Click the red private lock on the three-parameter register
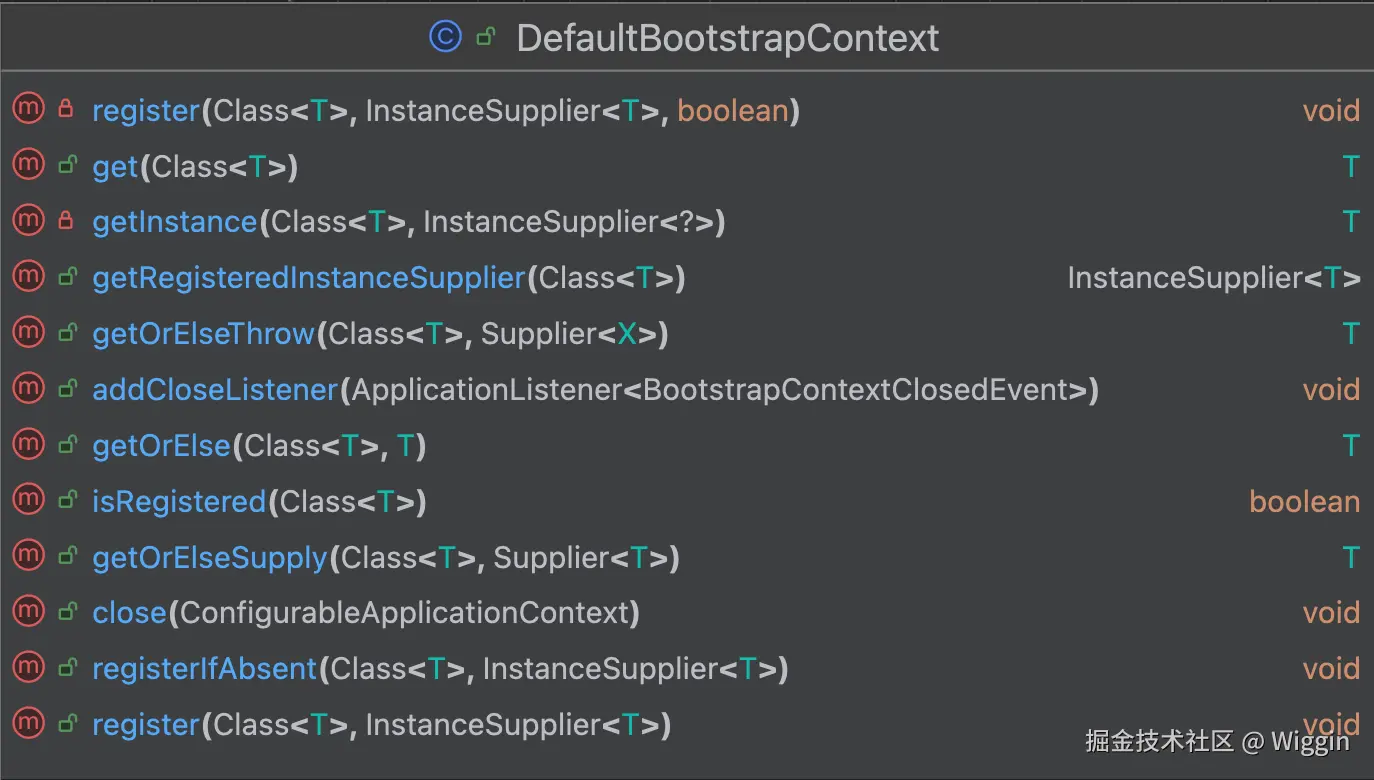Image resolution: width=1374 pixels, height=780 pixels. 66,109
